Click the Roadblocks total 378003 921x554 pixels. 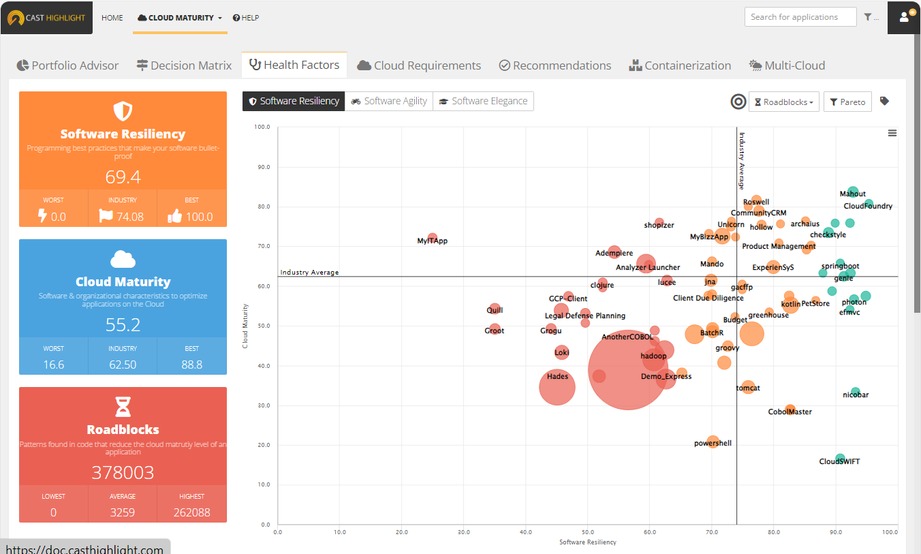coord(123,472)
